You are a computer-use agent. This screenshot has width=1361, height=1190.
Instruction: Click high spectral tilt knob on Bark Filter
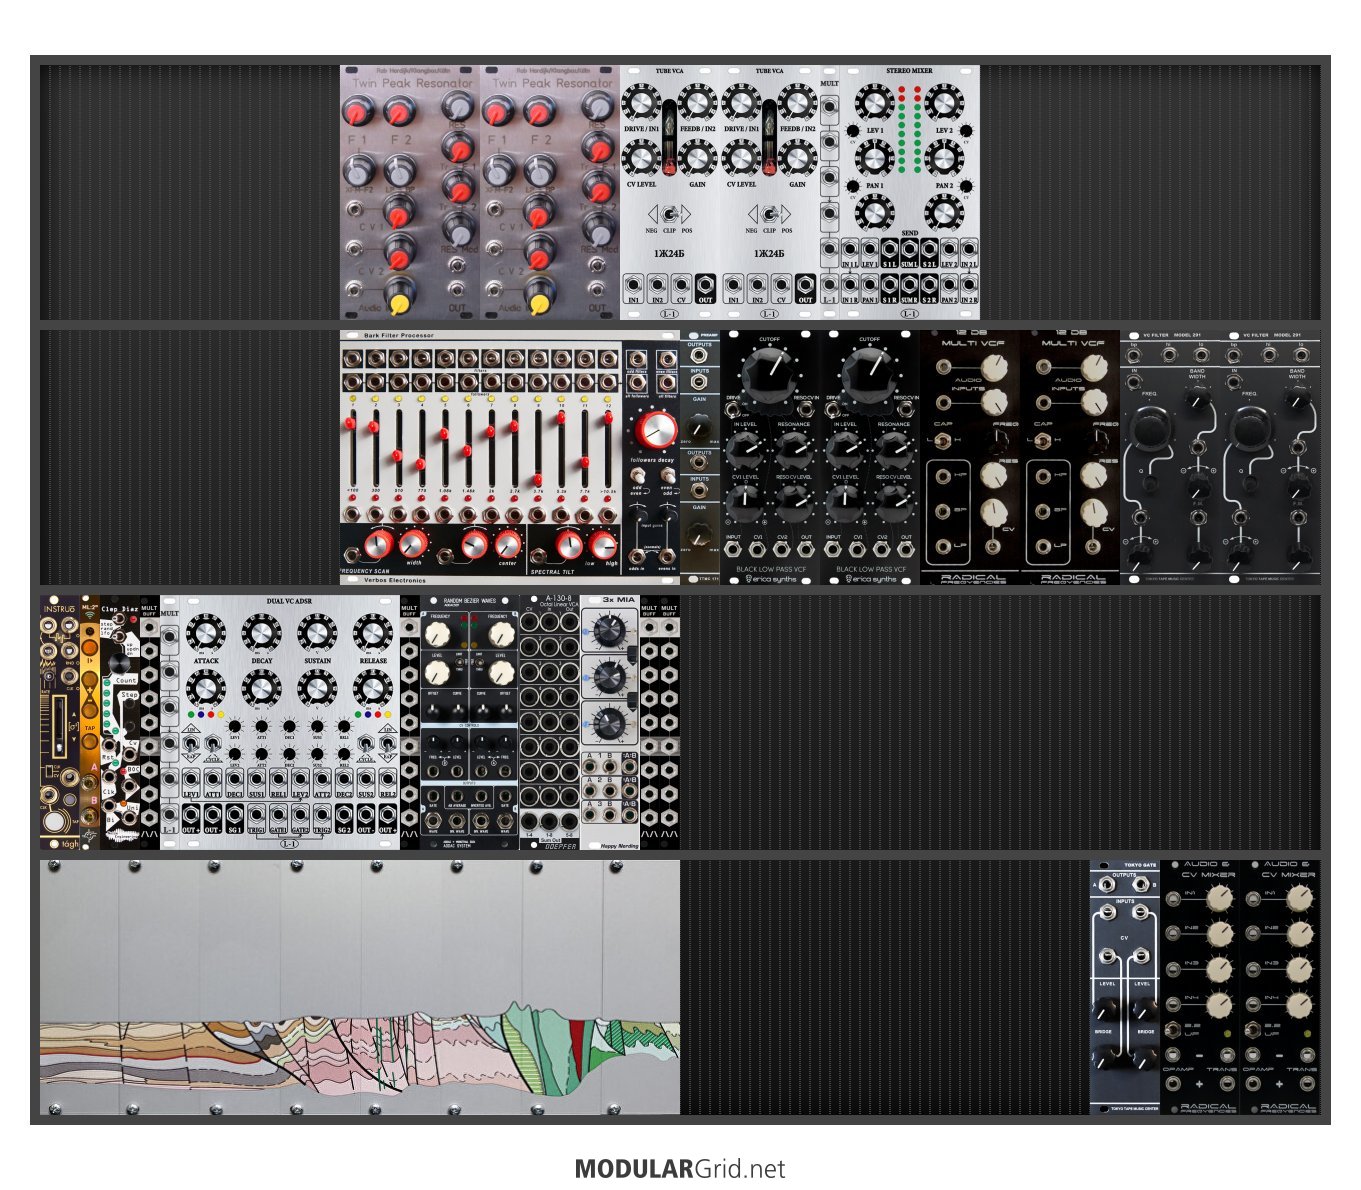point(602,544)
